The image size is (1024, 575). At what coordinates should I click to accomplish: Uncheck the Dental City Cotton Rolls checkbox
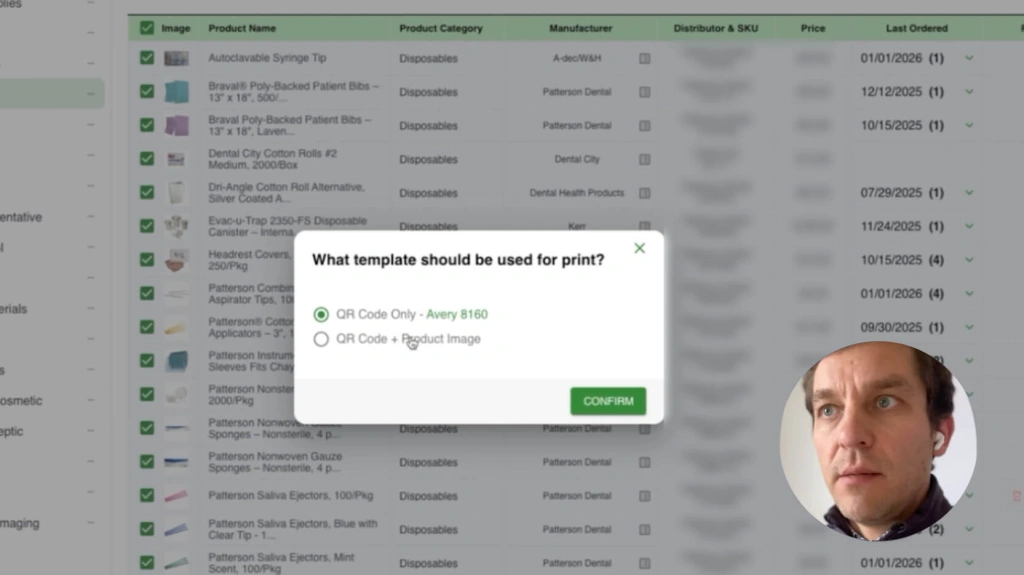coord(147,159)
